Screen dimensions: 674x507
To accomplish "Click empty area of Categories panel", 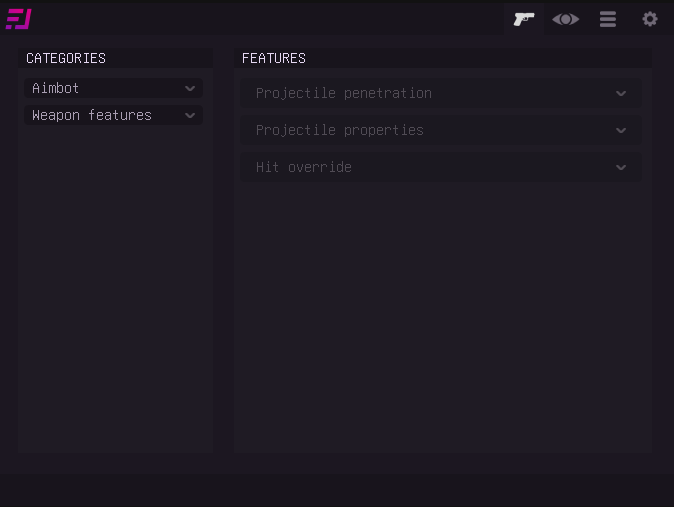I will click(115, 300).
